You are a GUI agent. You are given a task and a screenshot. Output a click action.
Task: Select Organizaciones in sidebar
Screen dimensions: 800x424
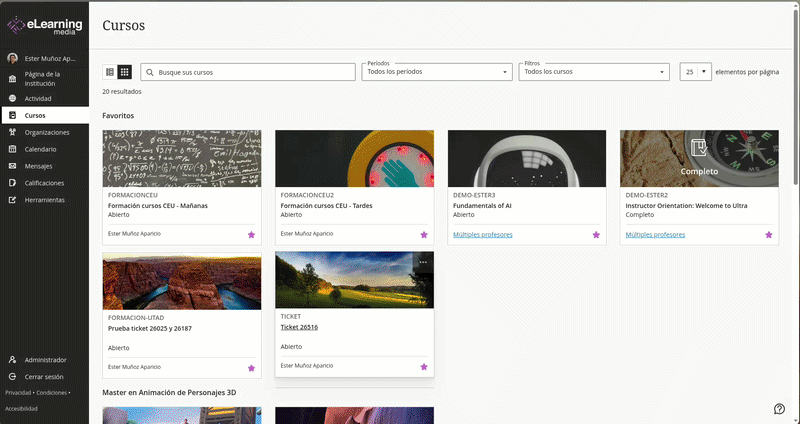point(47,132)
